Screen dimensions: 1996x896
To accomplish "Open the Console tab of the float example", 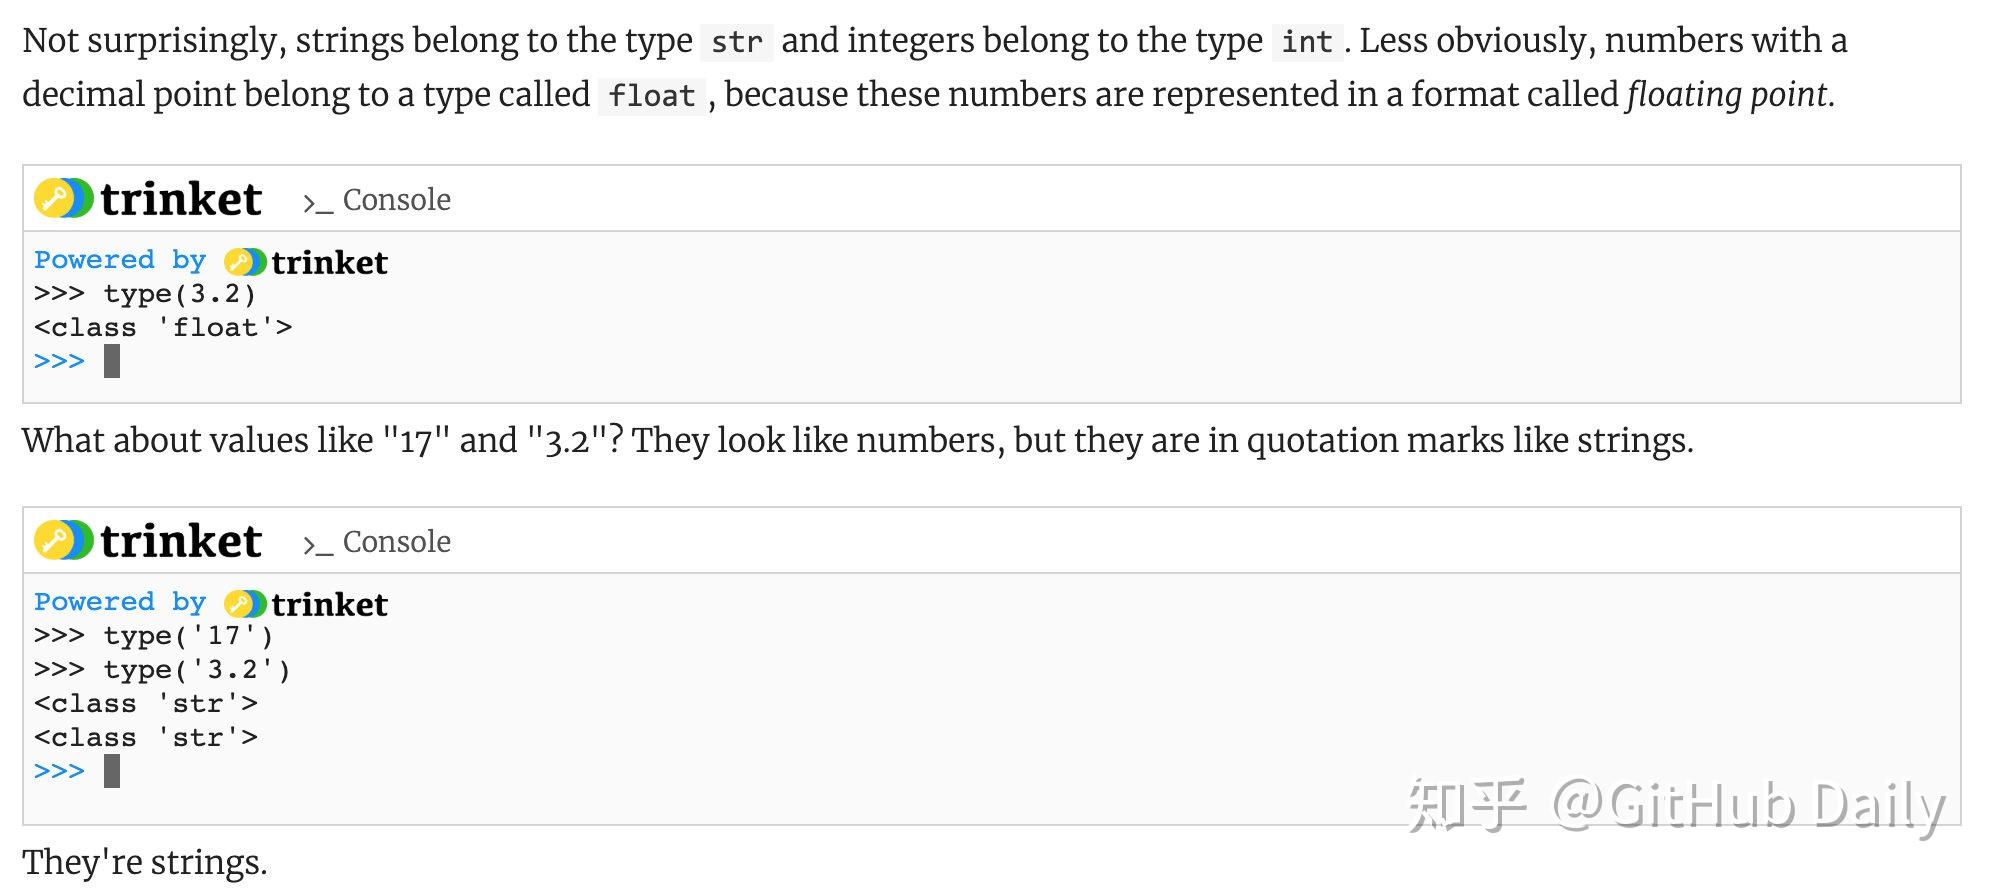I will 396,200.
